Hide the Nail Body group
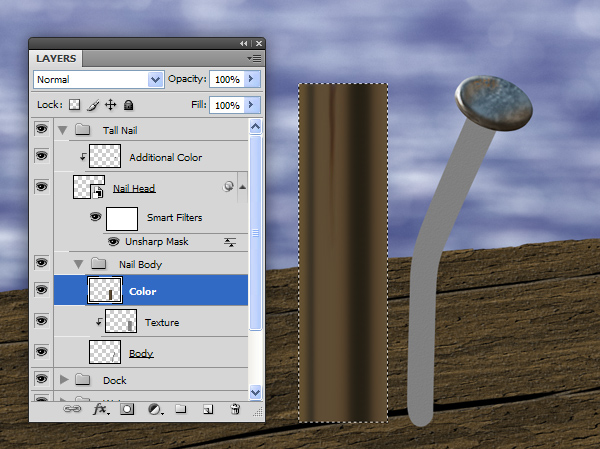The width and height of the screenshot is (600, 449). click(x=42, y=263)
